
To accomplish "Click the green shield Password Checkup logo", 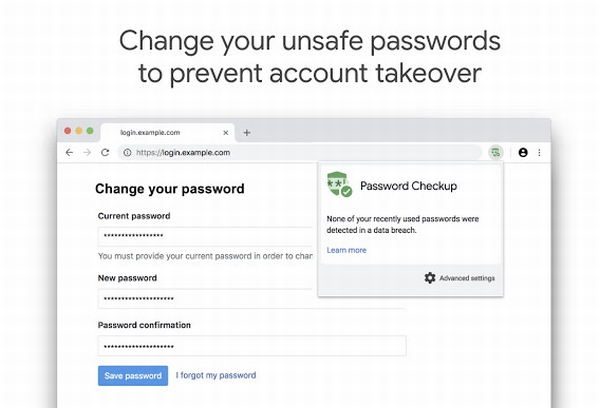I will (339, 185).
